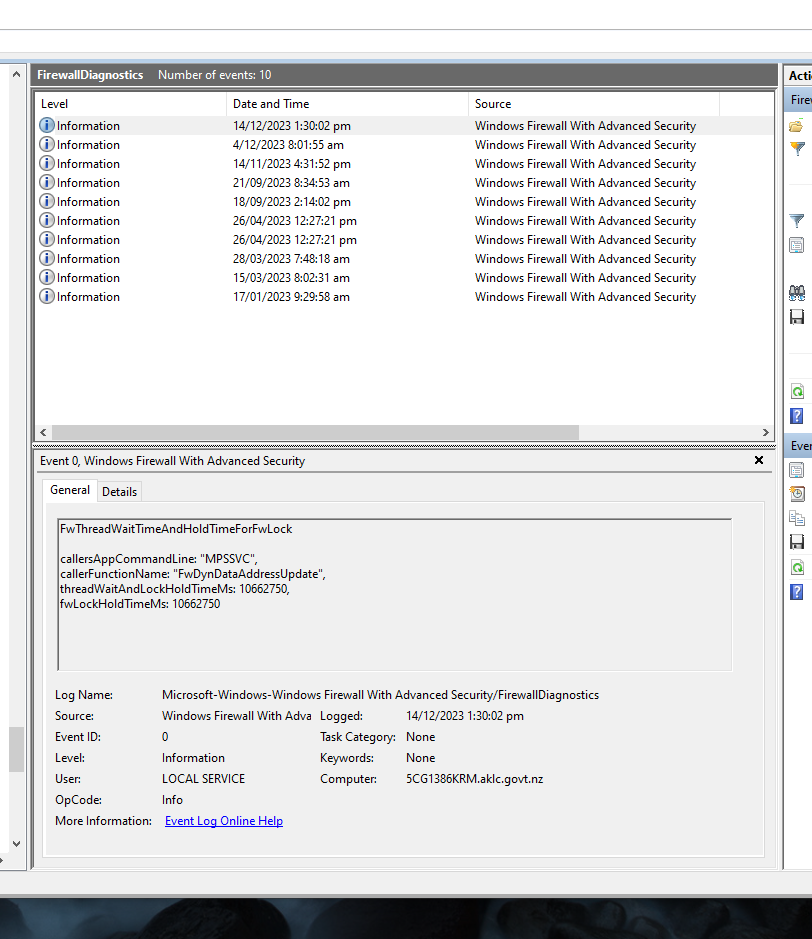This screenshot has height=939, width=812.
Task: Click the Log Name value field
Action: (380, 695)
